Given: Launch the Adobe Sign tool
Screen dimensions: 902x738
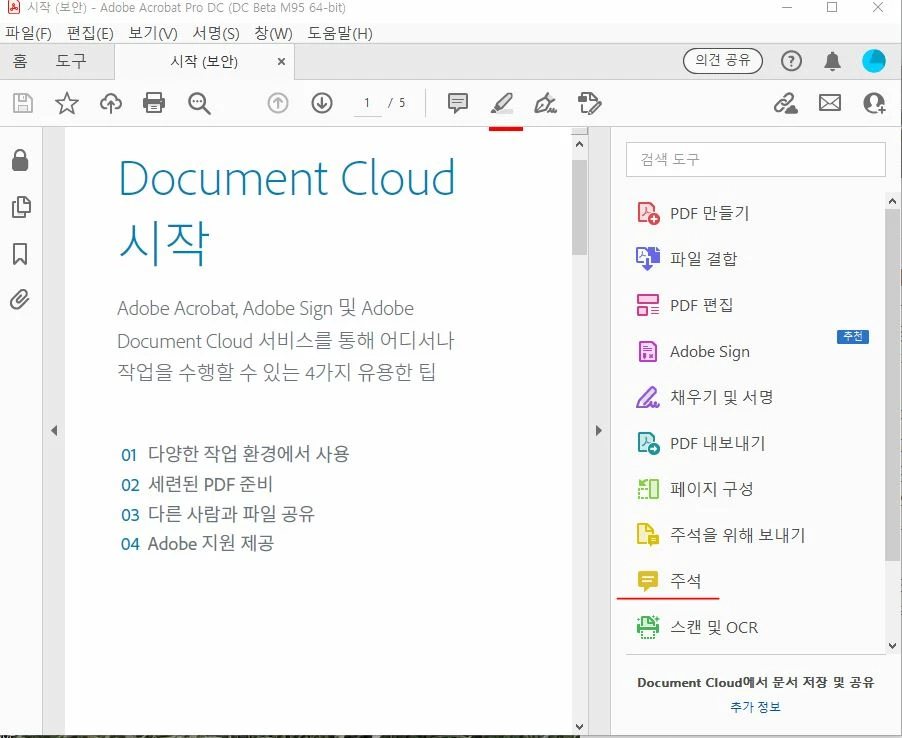Looking at the screenshot, I should click(x=693, y=351).
